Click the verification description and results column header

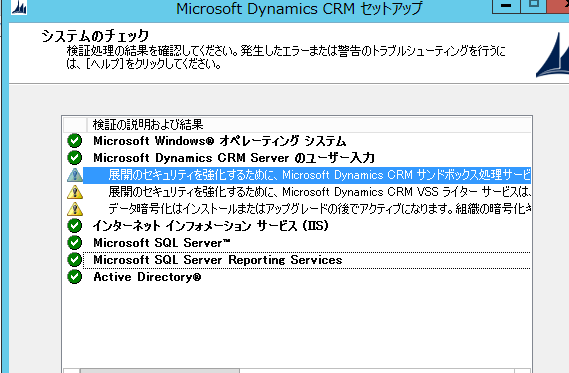pyautogui.click(x=309, y=125)
